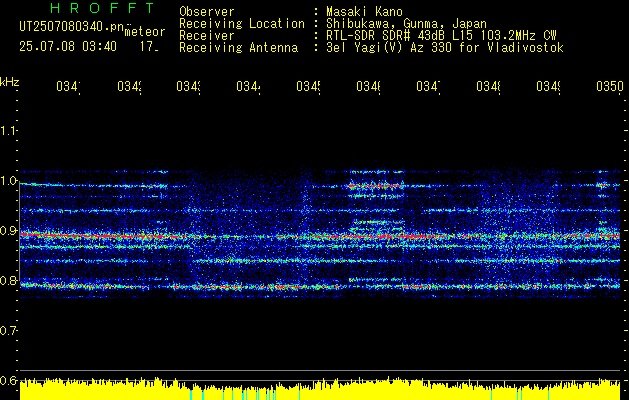Click the Receiver label
Screen dimensions: 629x400
[x=207, y=36]
